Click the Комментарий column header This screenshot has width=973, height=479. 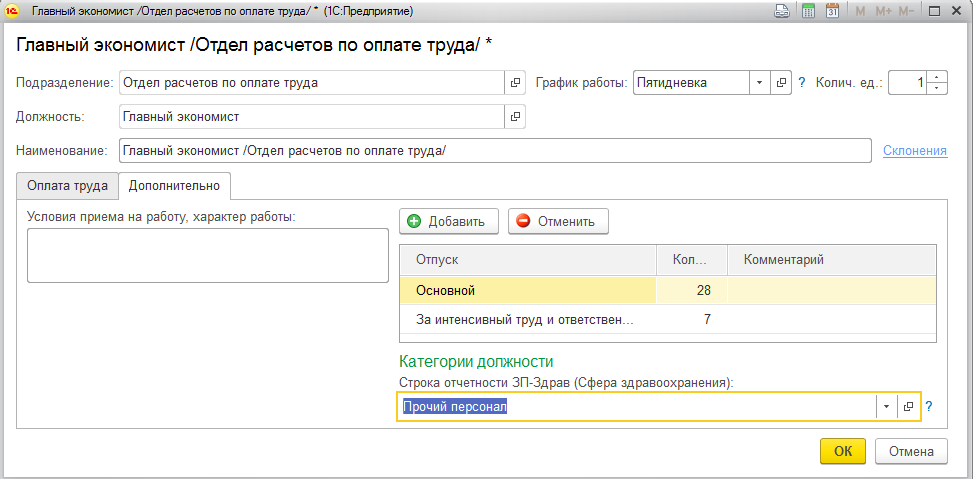click(832, 260)
